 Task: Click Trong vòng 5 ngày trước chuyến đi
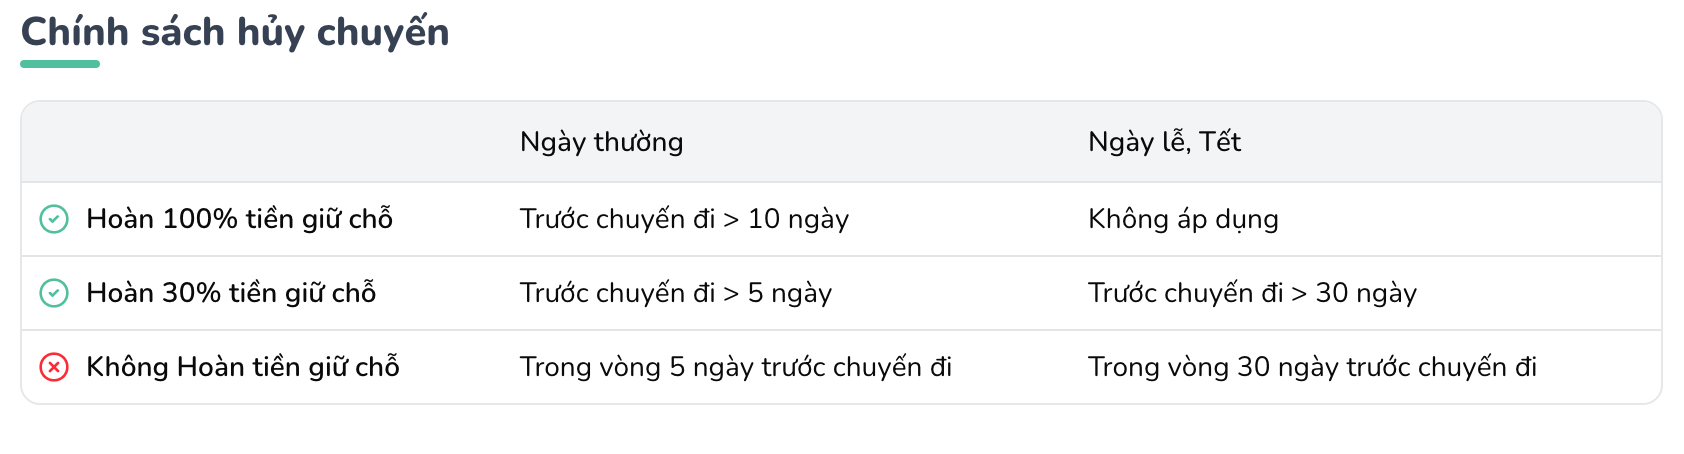pyautogui.click(x=736, y=367)
